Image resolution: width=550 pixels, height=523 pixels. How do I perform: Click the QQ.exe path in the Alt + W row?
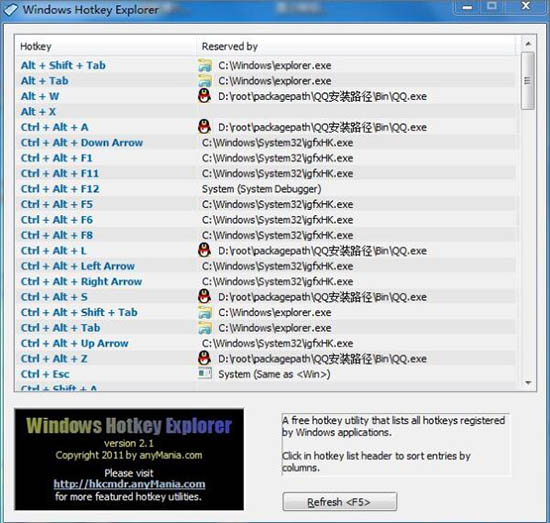point(322,96)
